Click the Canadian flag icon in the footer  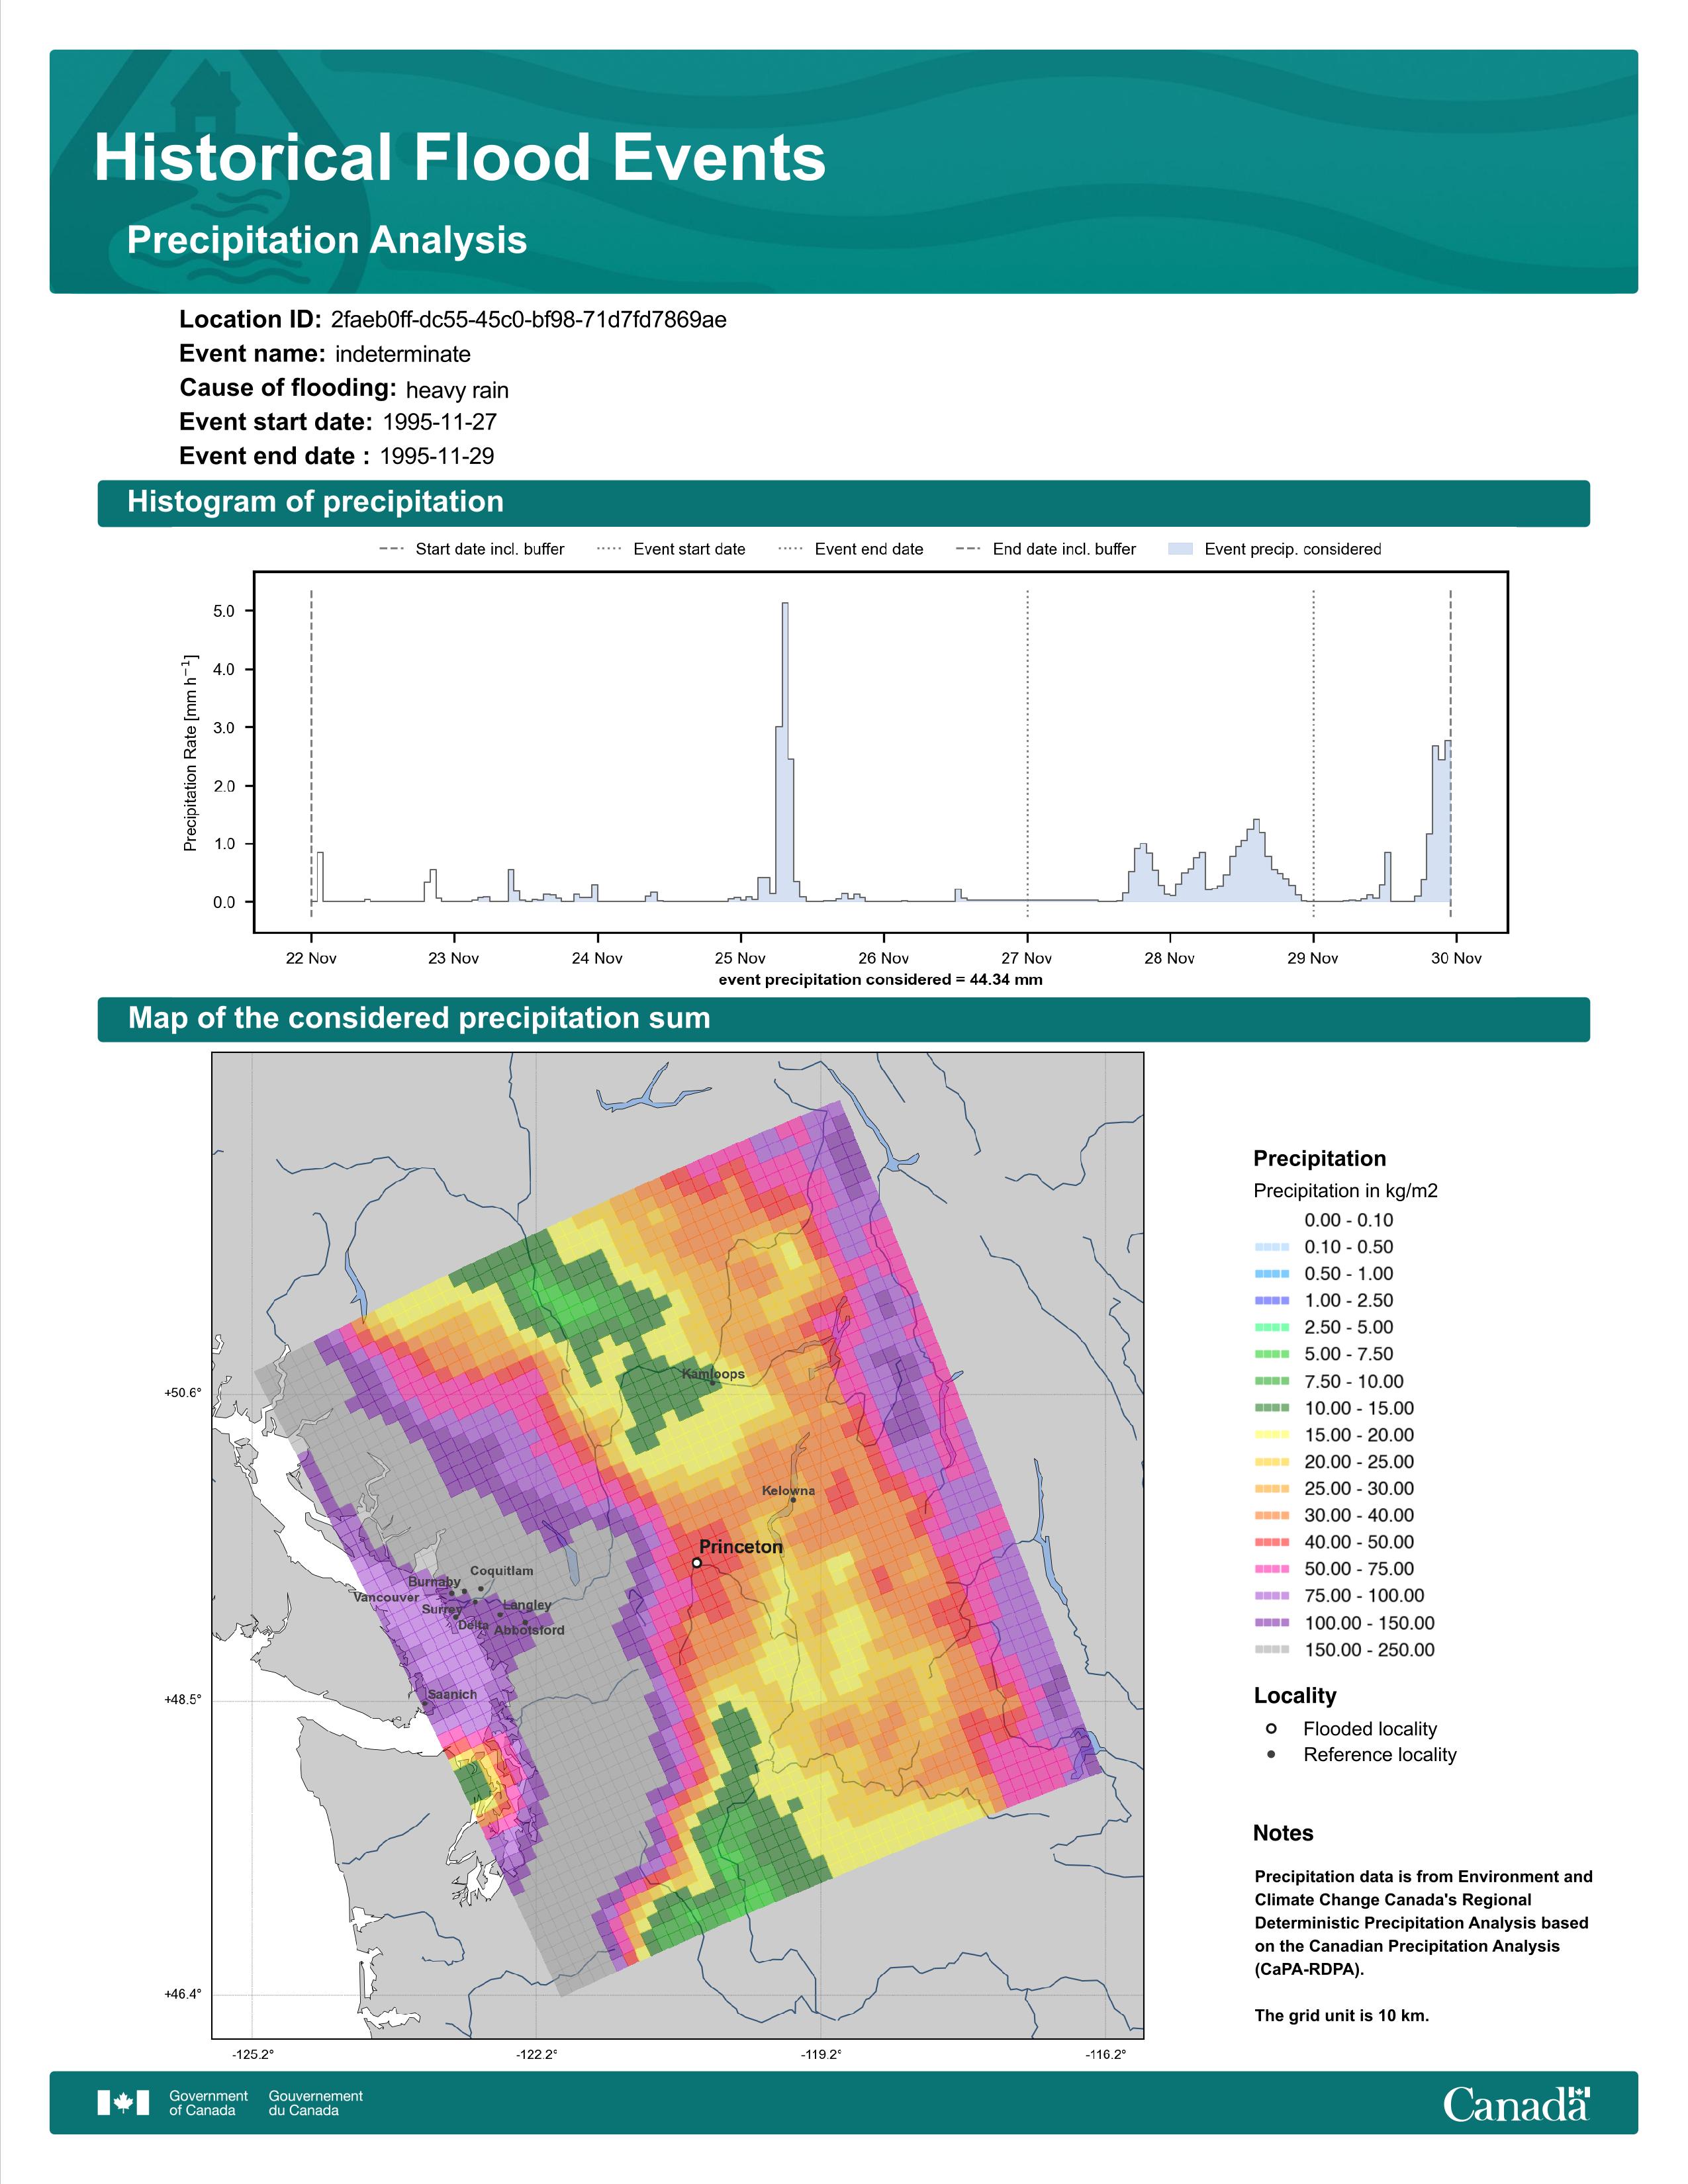(123, 2103)
